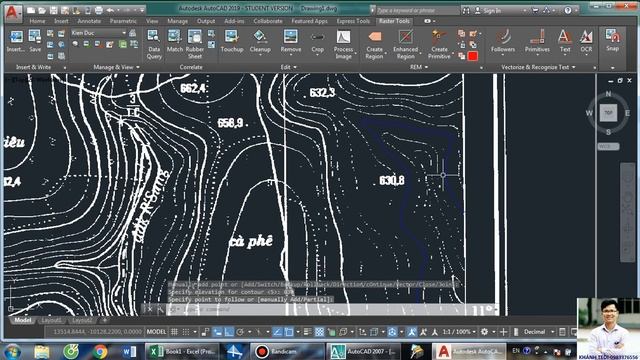The image size is (640, 360).
Task: Click the red REM color swatch
Action: (473, 56)
